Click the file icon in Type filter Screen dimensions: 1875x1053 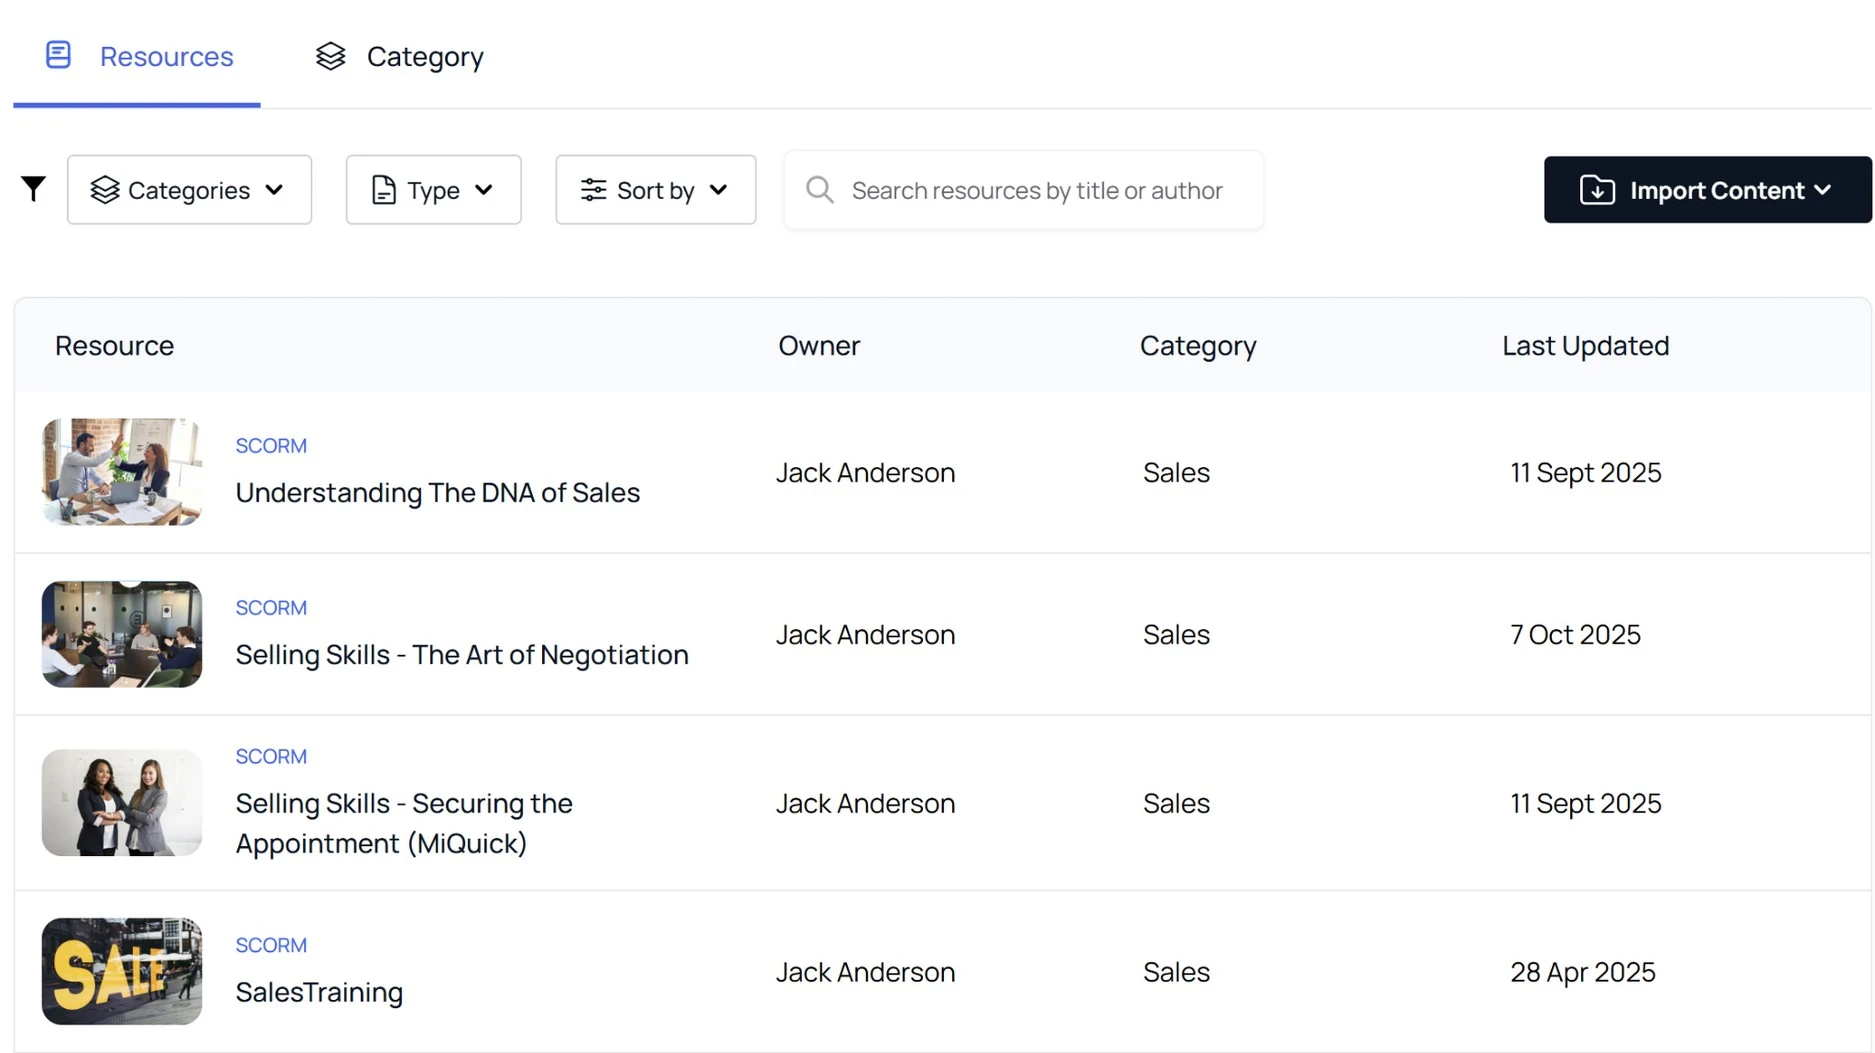(x=384, y=190)
